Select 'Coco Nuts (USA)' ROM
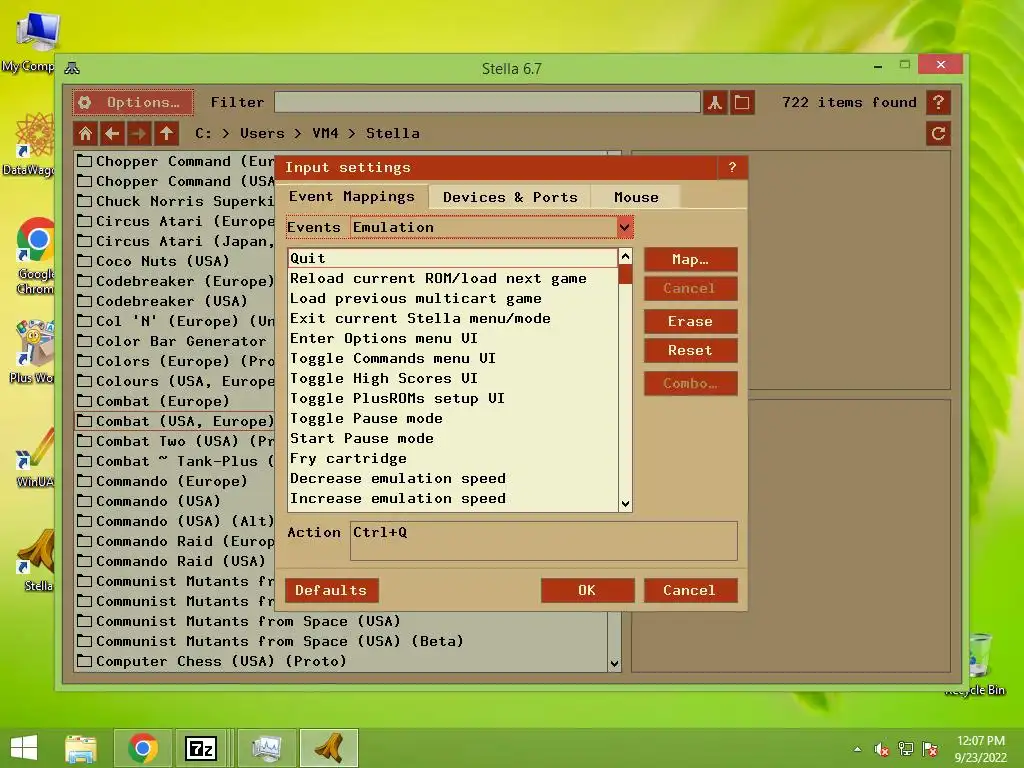 tap(175, 261)
